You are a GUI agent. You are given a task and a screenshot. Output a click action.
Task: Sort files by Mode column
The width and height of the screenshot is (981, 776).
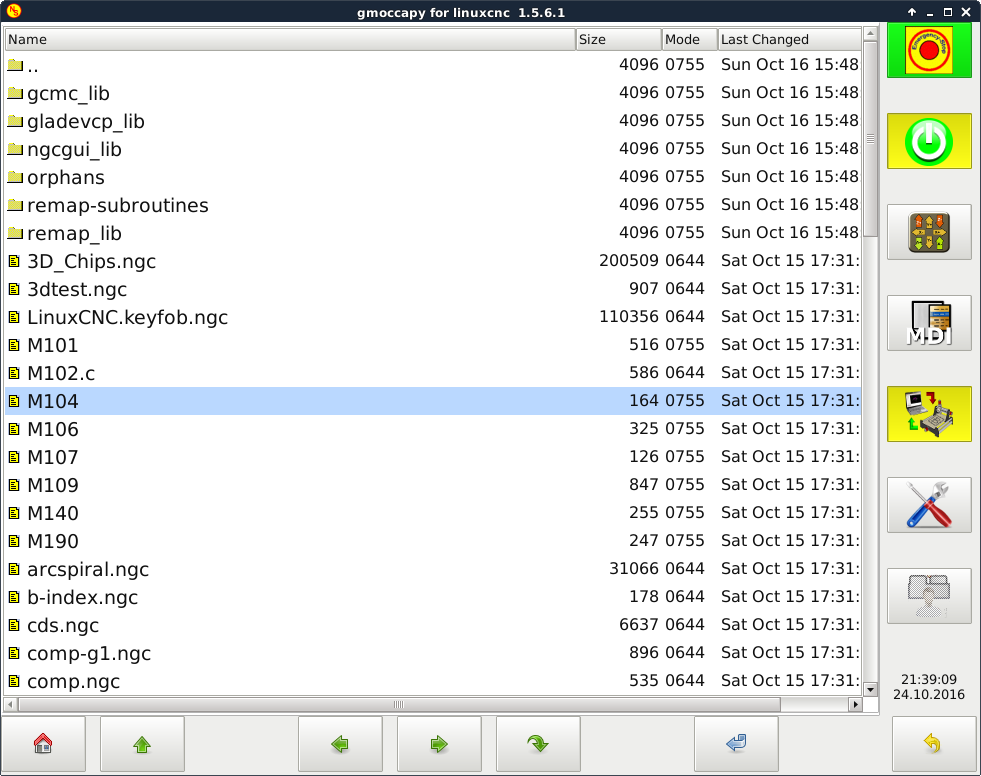coord(689,39)
